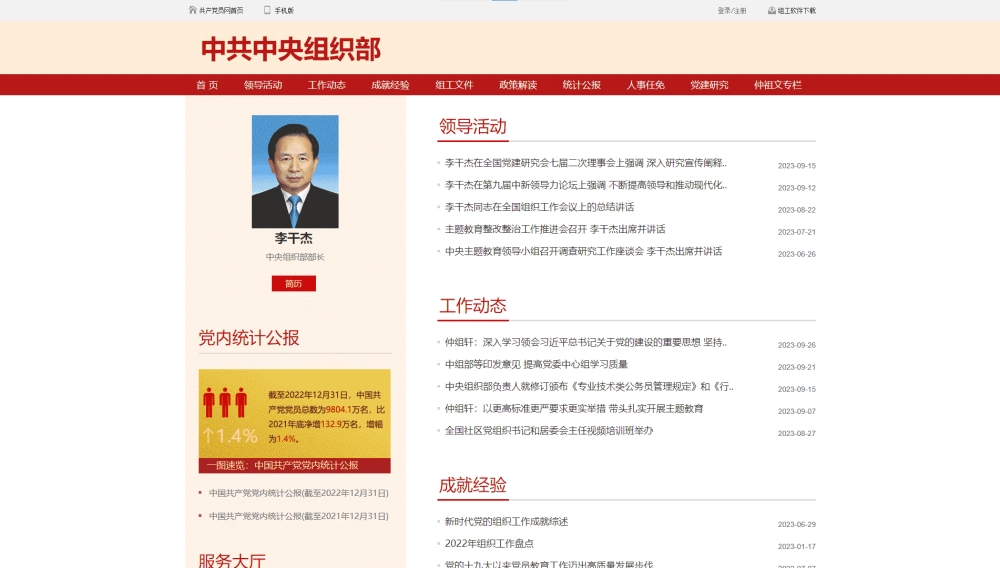
Task: Open 政策解读 navigation menu item
Action: pyautogui.click(x=518, y=85)
